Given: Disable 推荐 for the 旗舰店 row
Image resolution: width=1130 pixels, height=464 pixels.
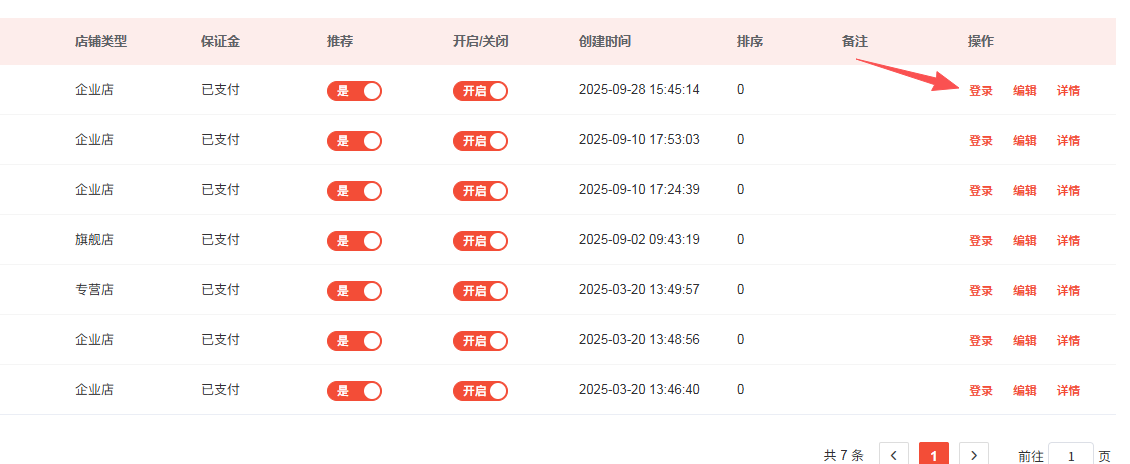Looking at the screenshot, I should click(354, 241).
